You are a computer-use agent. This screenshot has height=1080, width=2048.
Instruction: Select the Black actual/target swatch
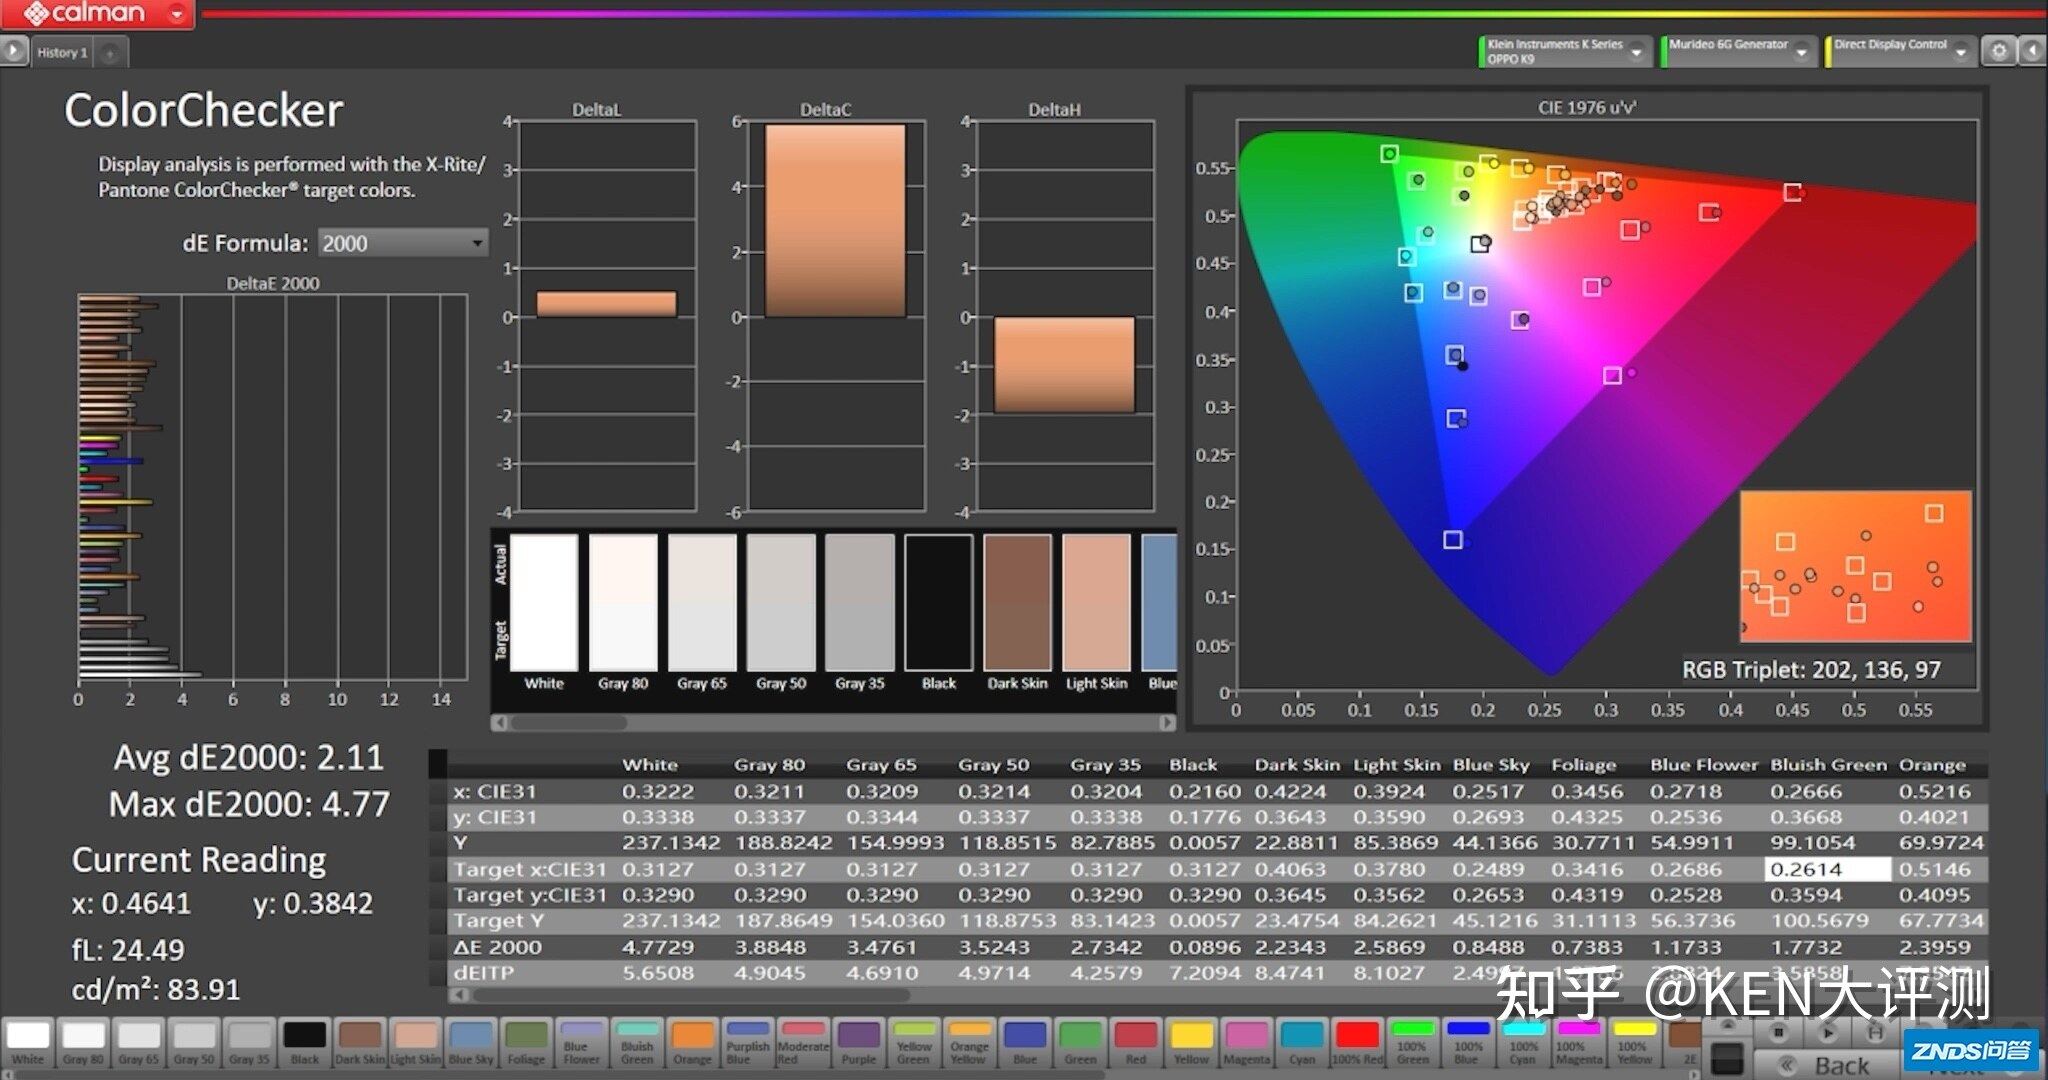(x=939, y=602)
